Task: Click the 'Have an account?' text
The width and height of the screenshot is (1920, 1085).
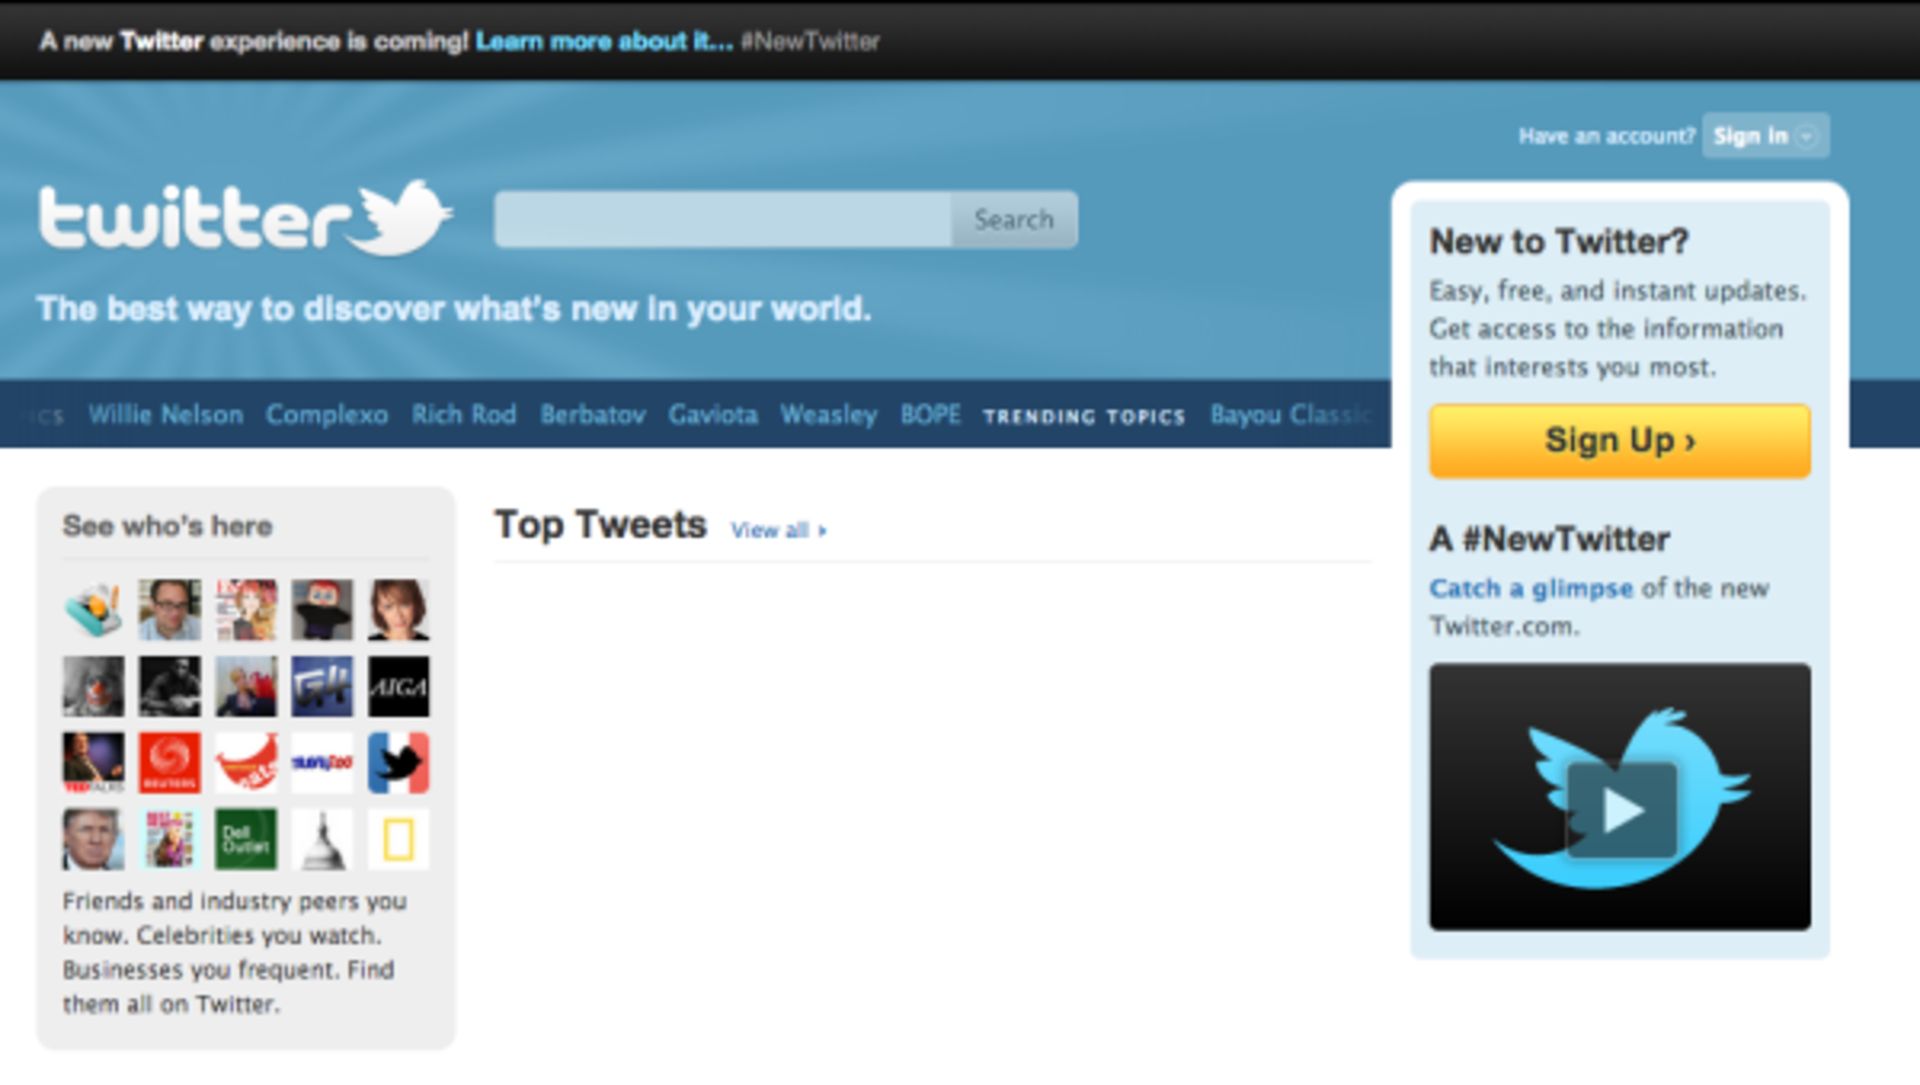Action: point(1607,136)
